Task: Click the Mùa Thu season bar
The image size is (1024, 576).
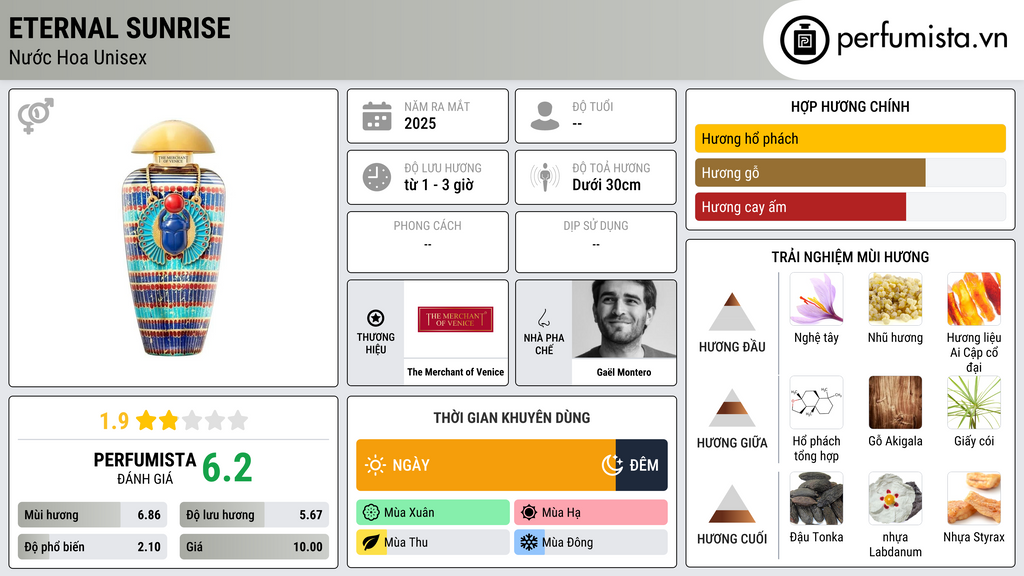Action: pos(433,543)
